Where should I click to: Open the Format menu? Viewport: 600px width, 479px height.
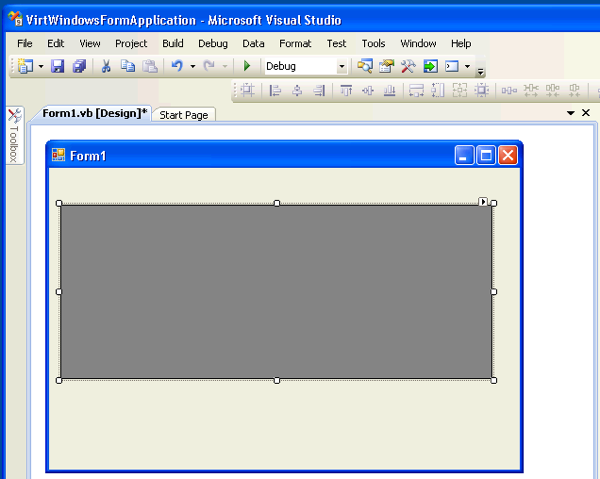tap(295, 43)
